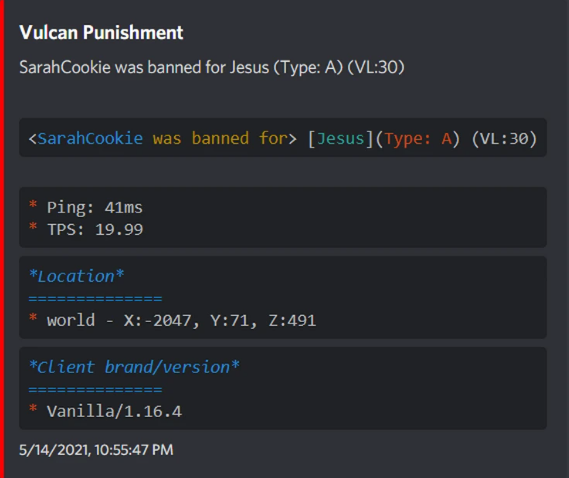Click the world coordinates X:-2047 line

(x=181, y=320)
